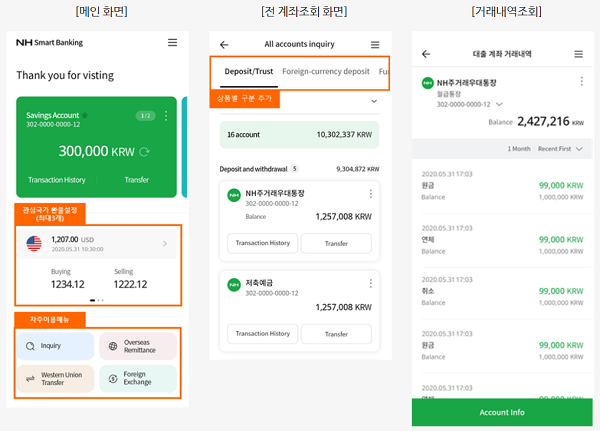Open the Savings Account card's three-dot menu
The height and width of the screenshot is (431, 600).
(x=167, y=116)
